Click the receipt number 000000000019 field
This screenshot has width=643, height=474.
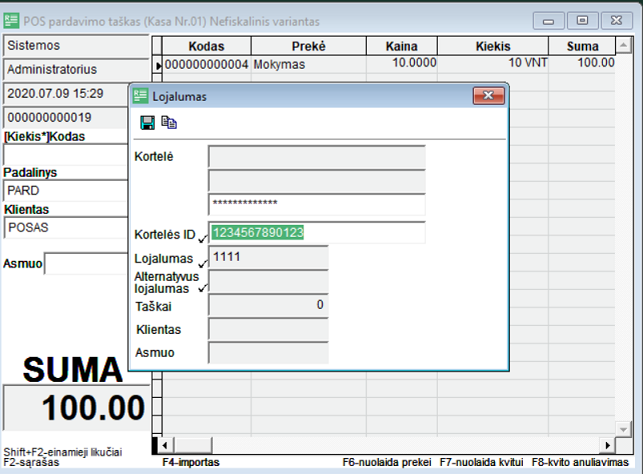[66, 118]
